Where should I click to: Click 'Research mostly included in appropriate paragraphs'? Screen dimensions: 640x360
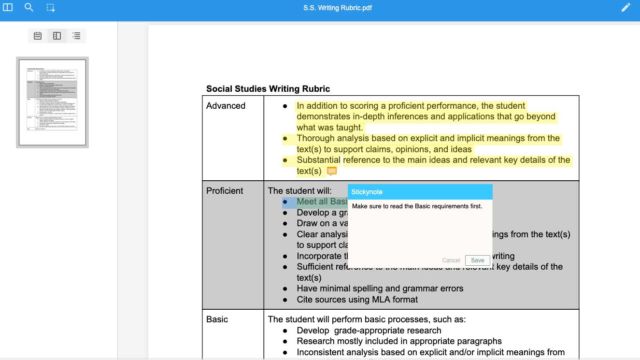(x=399, y=341)
